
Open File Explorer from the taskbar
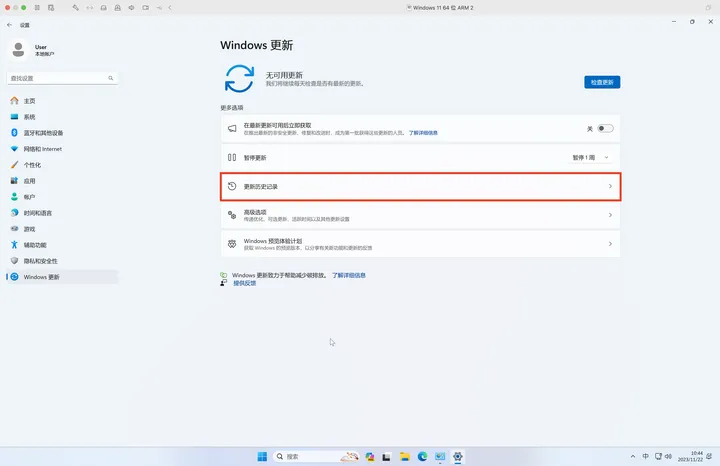(x=405, y=456)
